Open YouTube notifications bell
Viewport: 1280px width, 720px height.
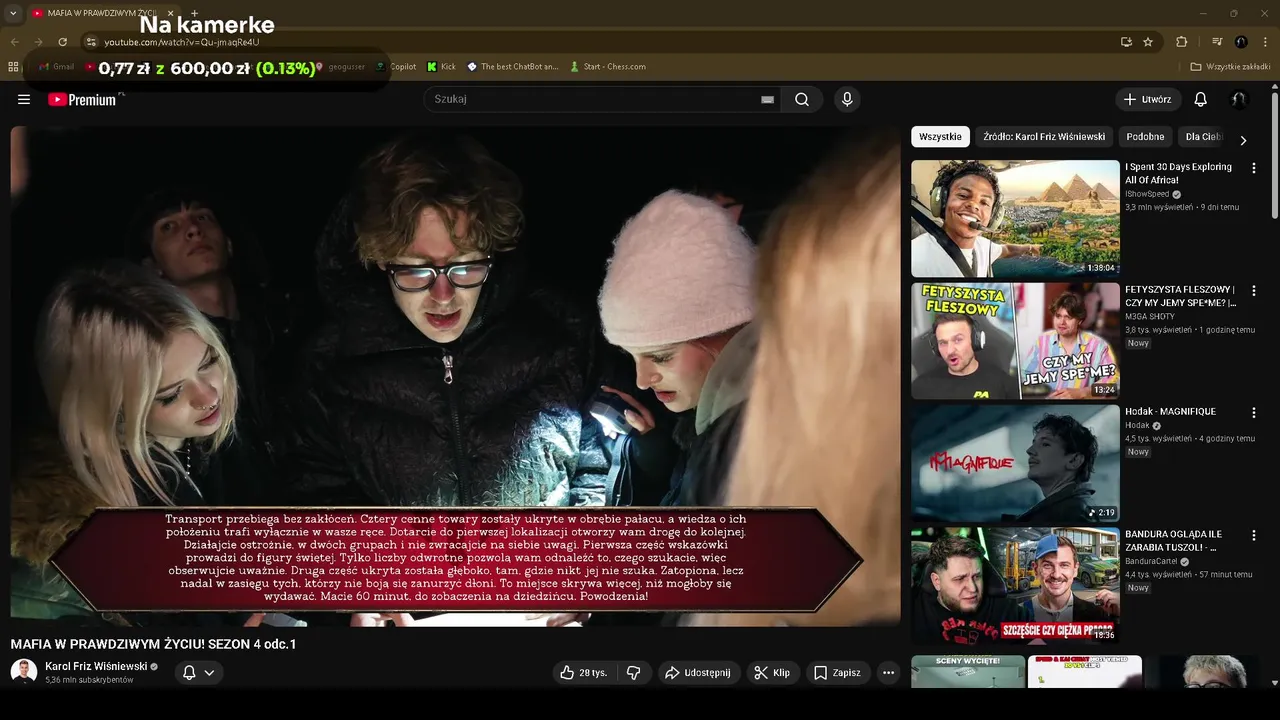pyautogui.click(x=1201, y=99)
